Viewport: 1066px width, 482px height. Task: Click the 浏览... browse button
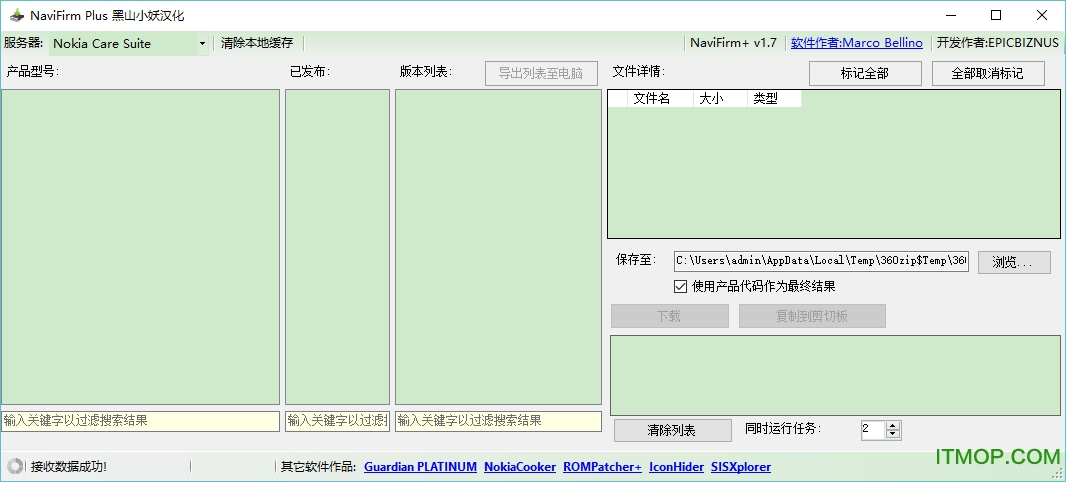(1014, 262)
